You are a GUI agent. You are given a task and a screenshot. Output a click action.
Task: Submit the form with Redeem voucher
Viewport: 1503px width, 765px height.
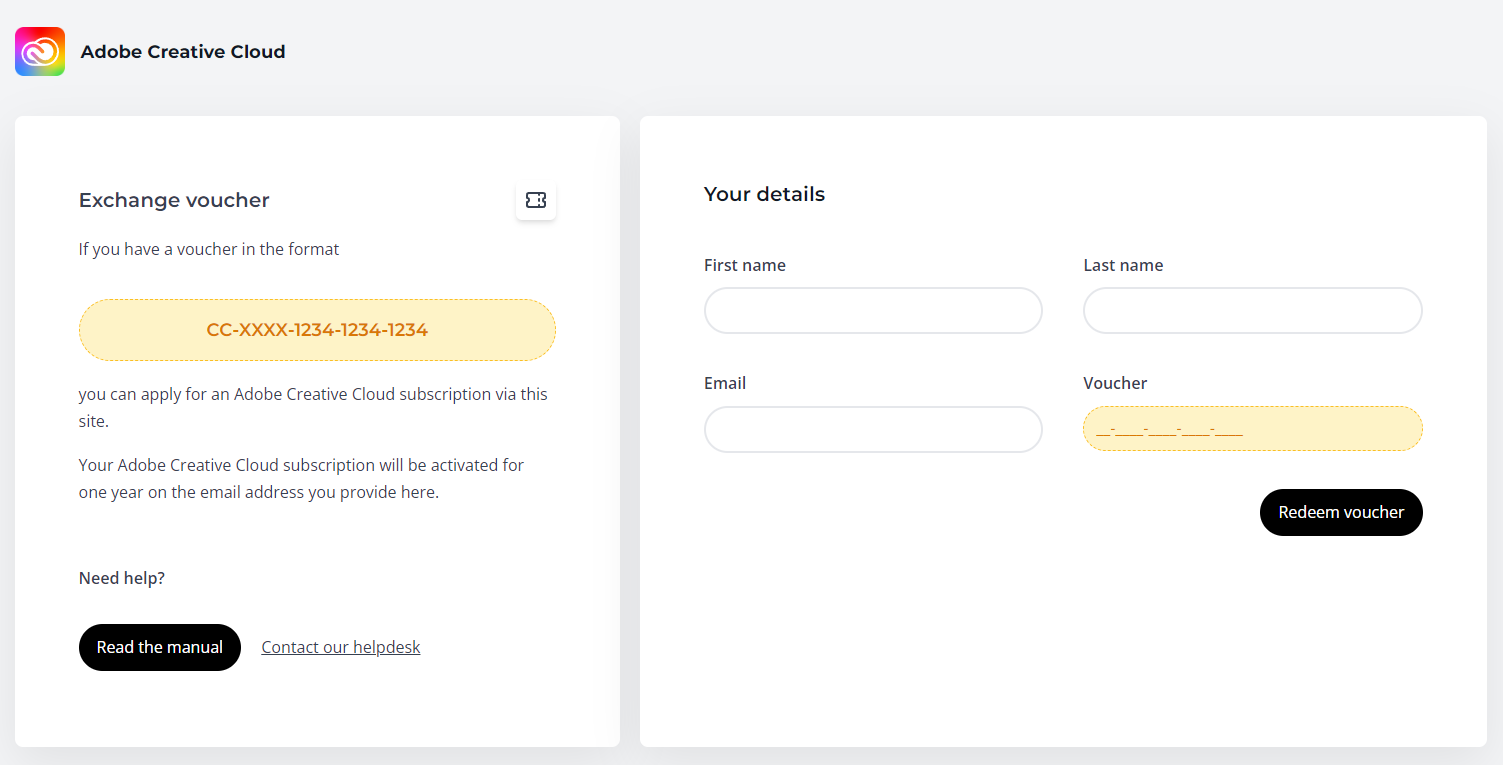point(1341,512)
